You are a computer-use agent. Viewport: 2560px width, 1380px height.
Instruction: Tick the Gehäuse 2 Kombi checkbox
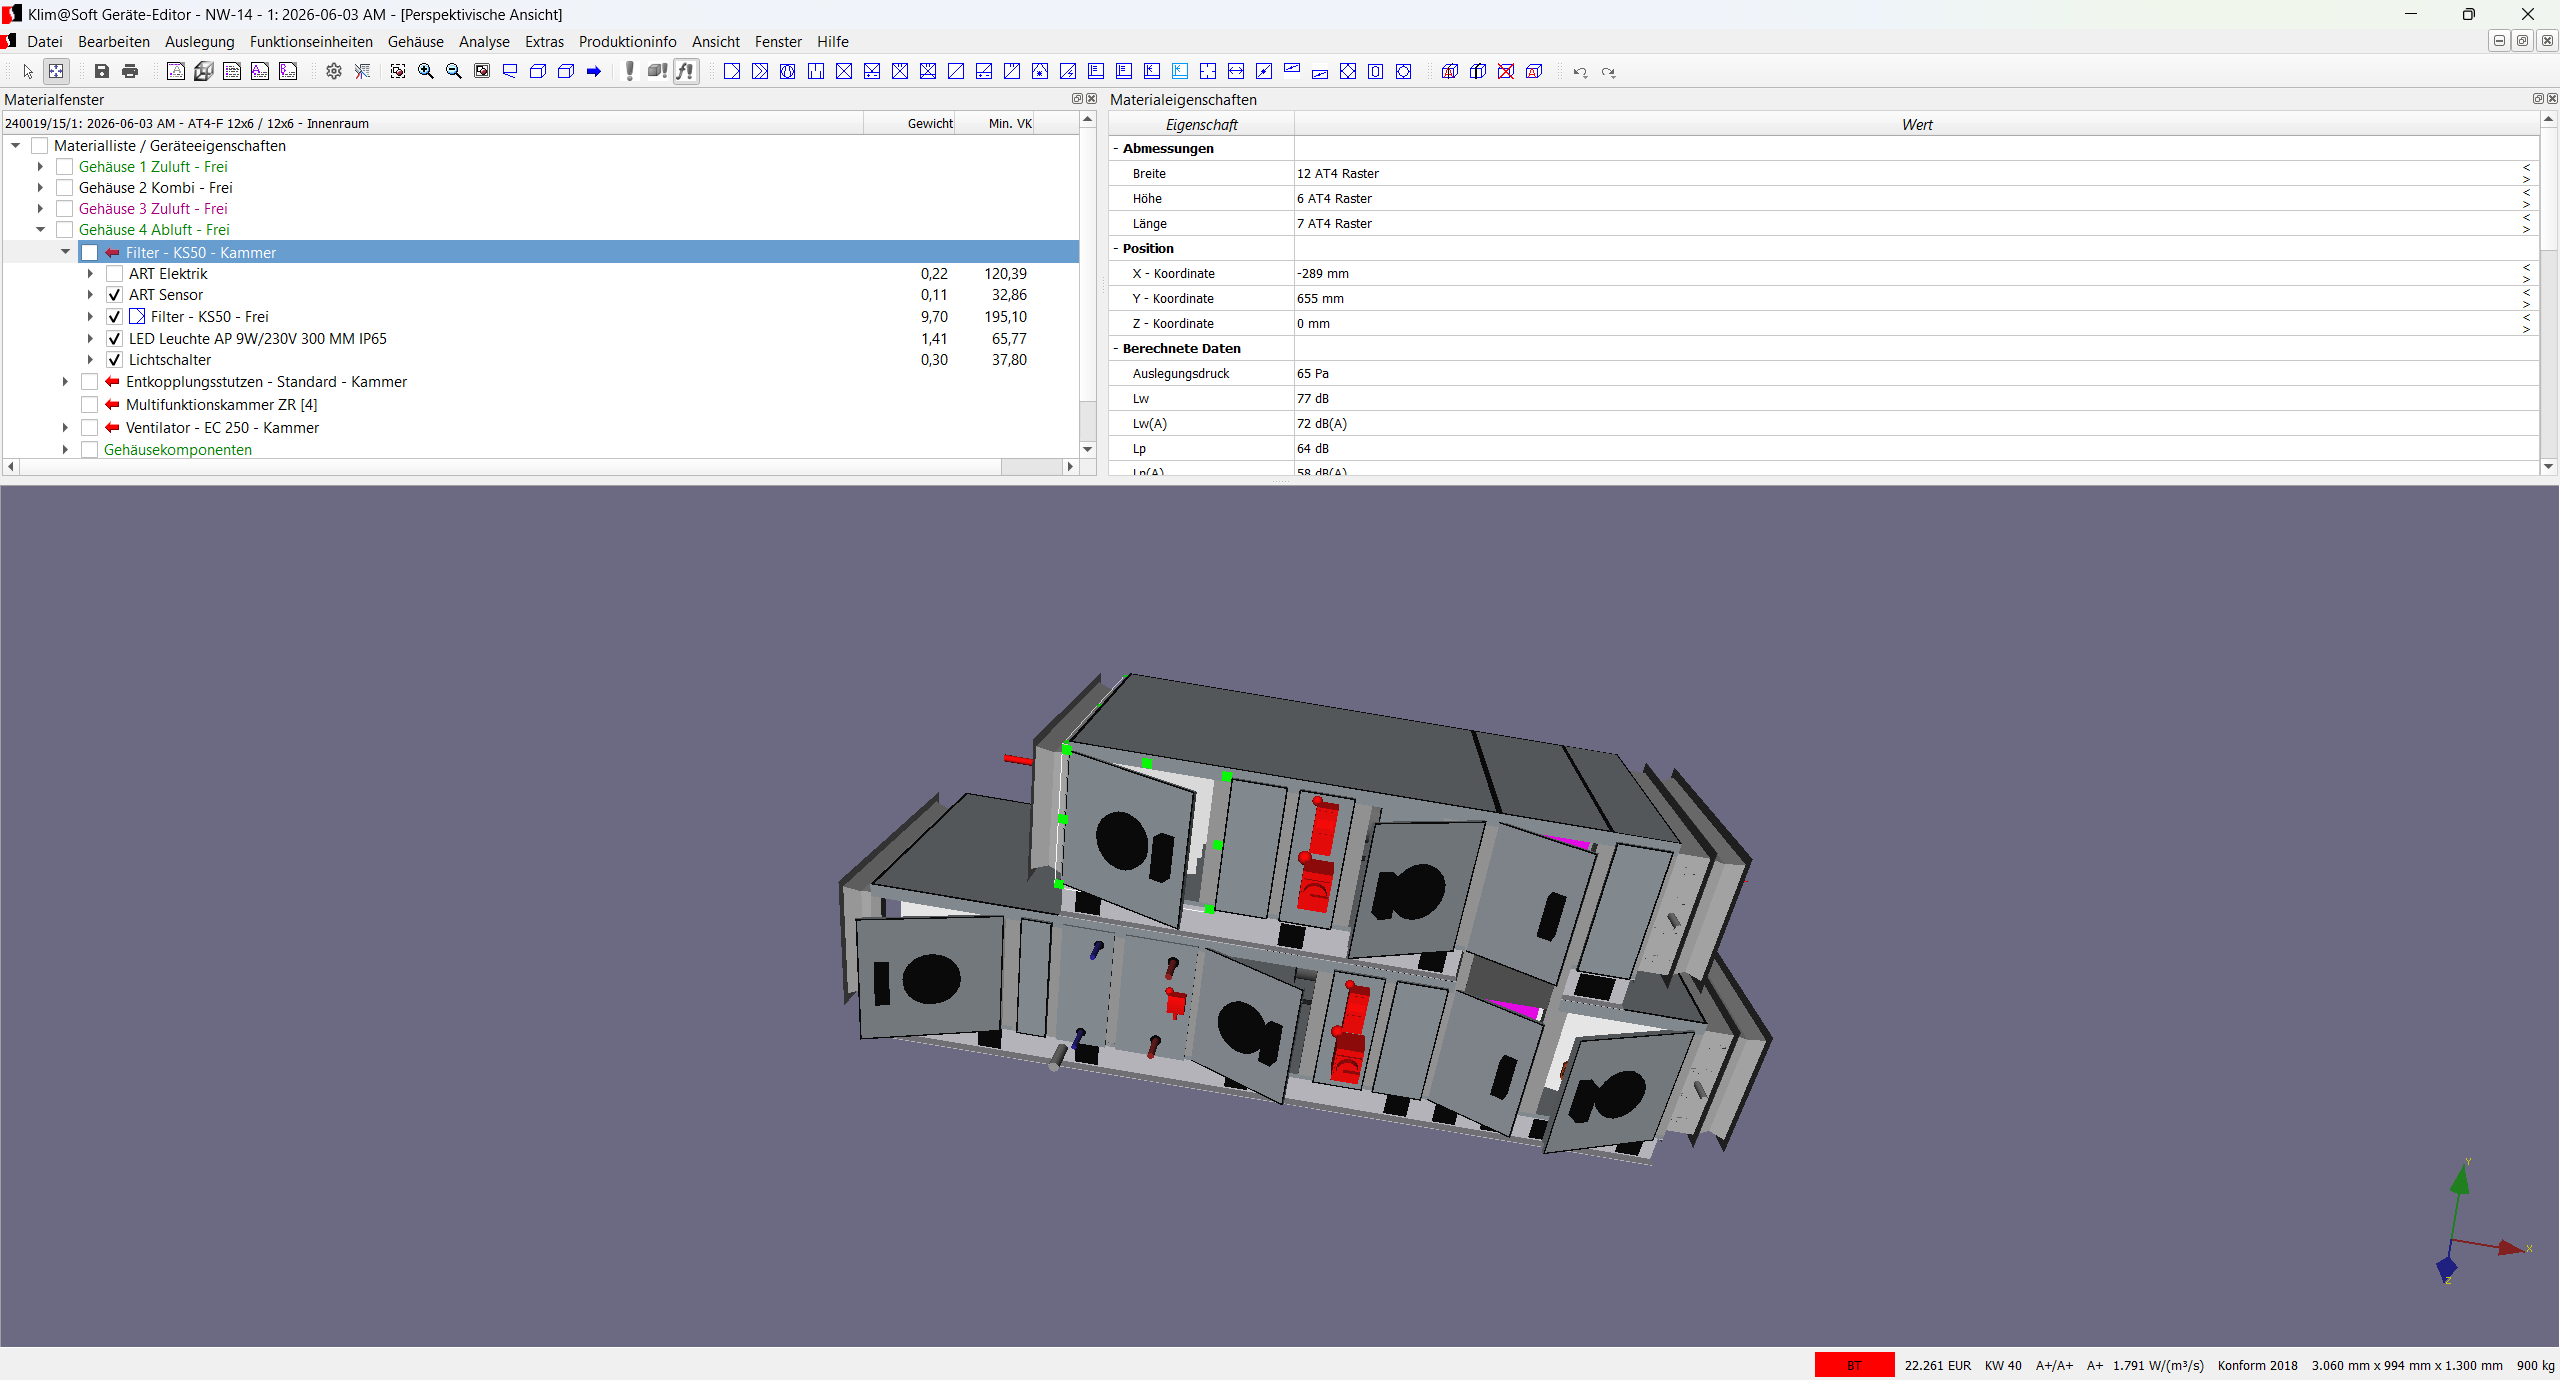pos(65,188)
